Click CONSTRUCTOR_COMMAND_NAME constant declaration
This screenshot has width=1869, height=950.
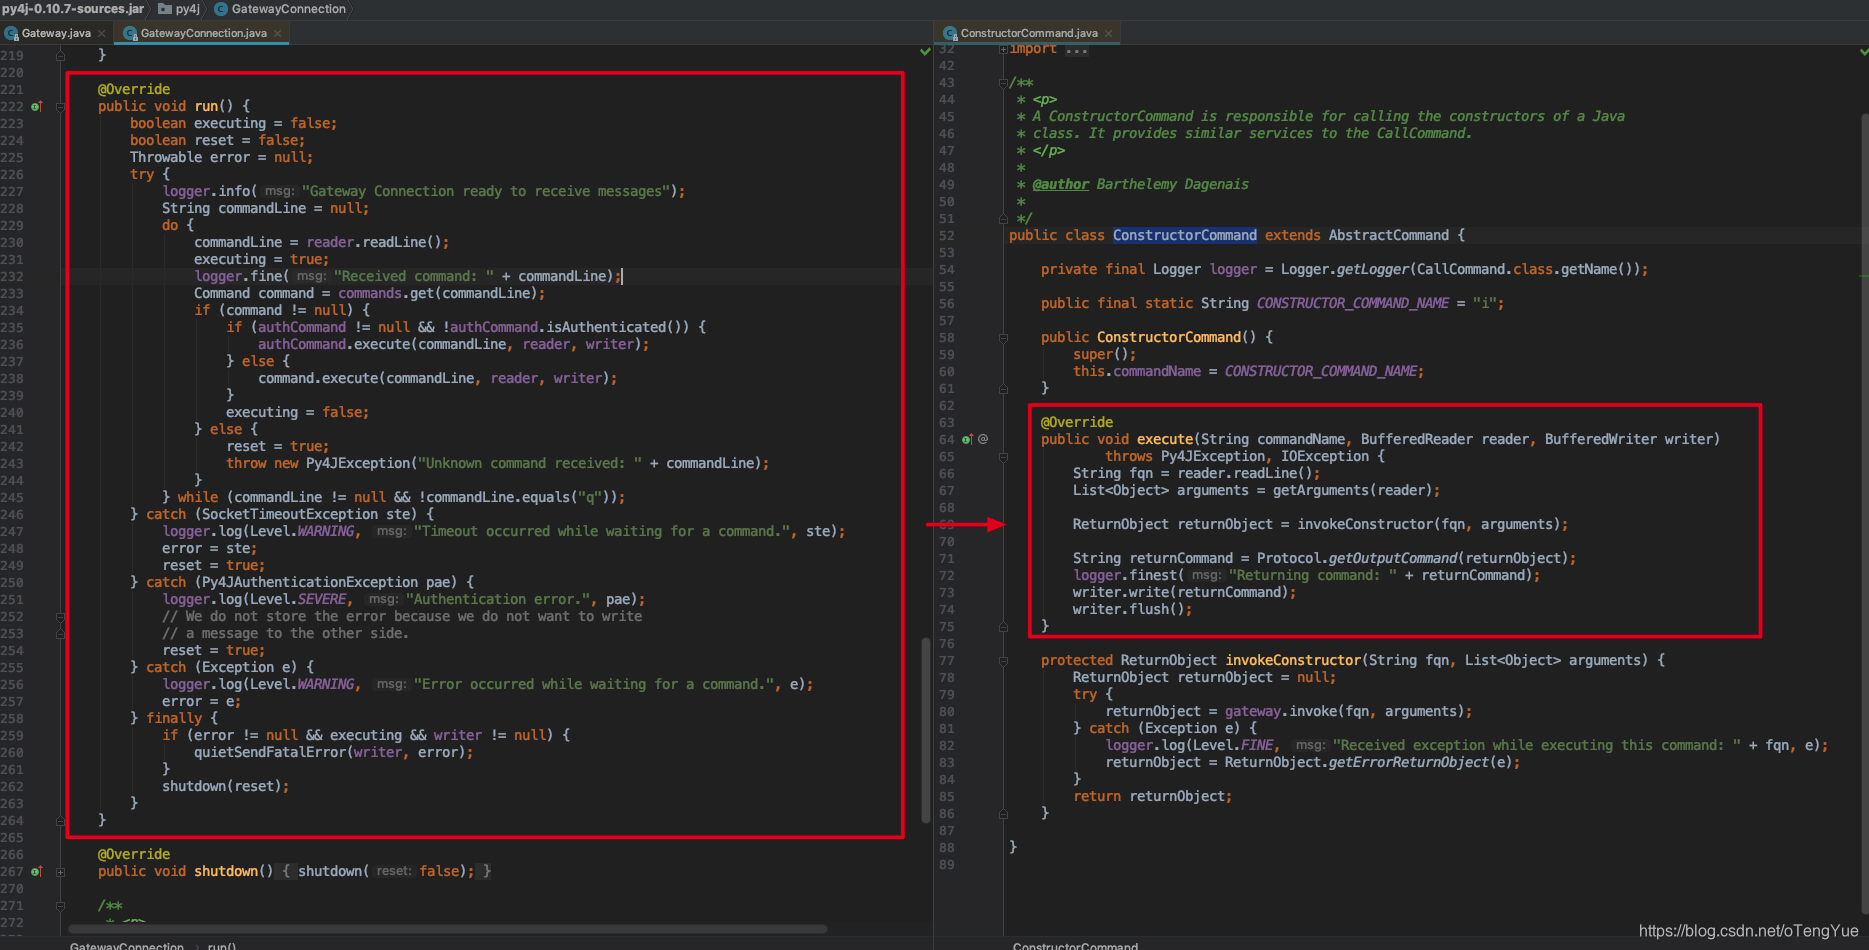pos(1352,303)
